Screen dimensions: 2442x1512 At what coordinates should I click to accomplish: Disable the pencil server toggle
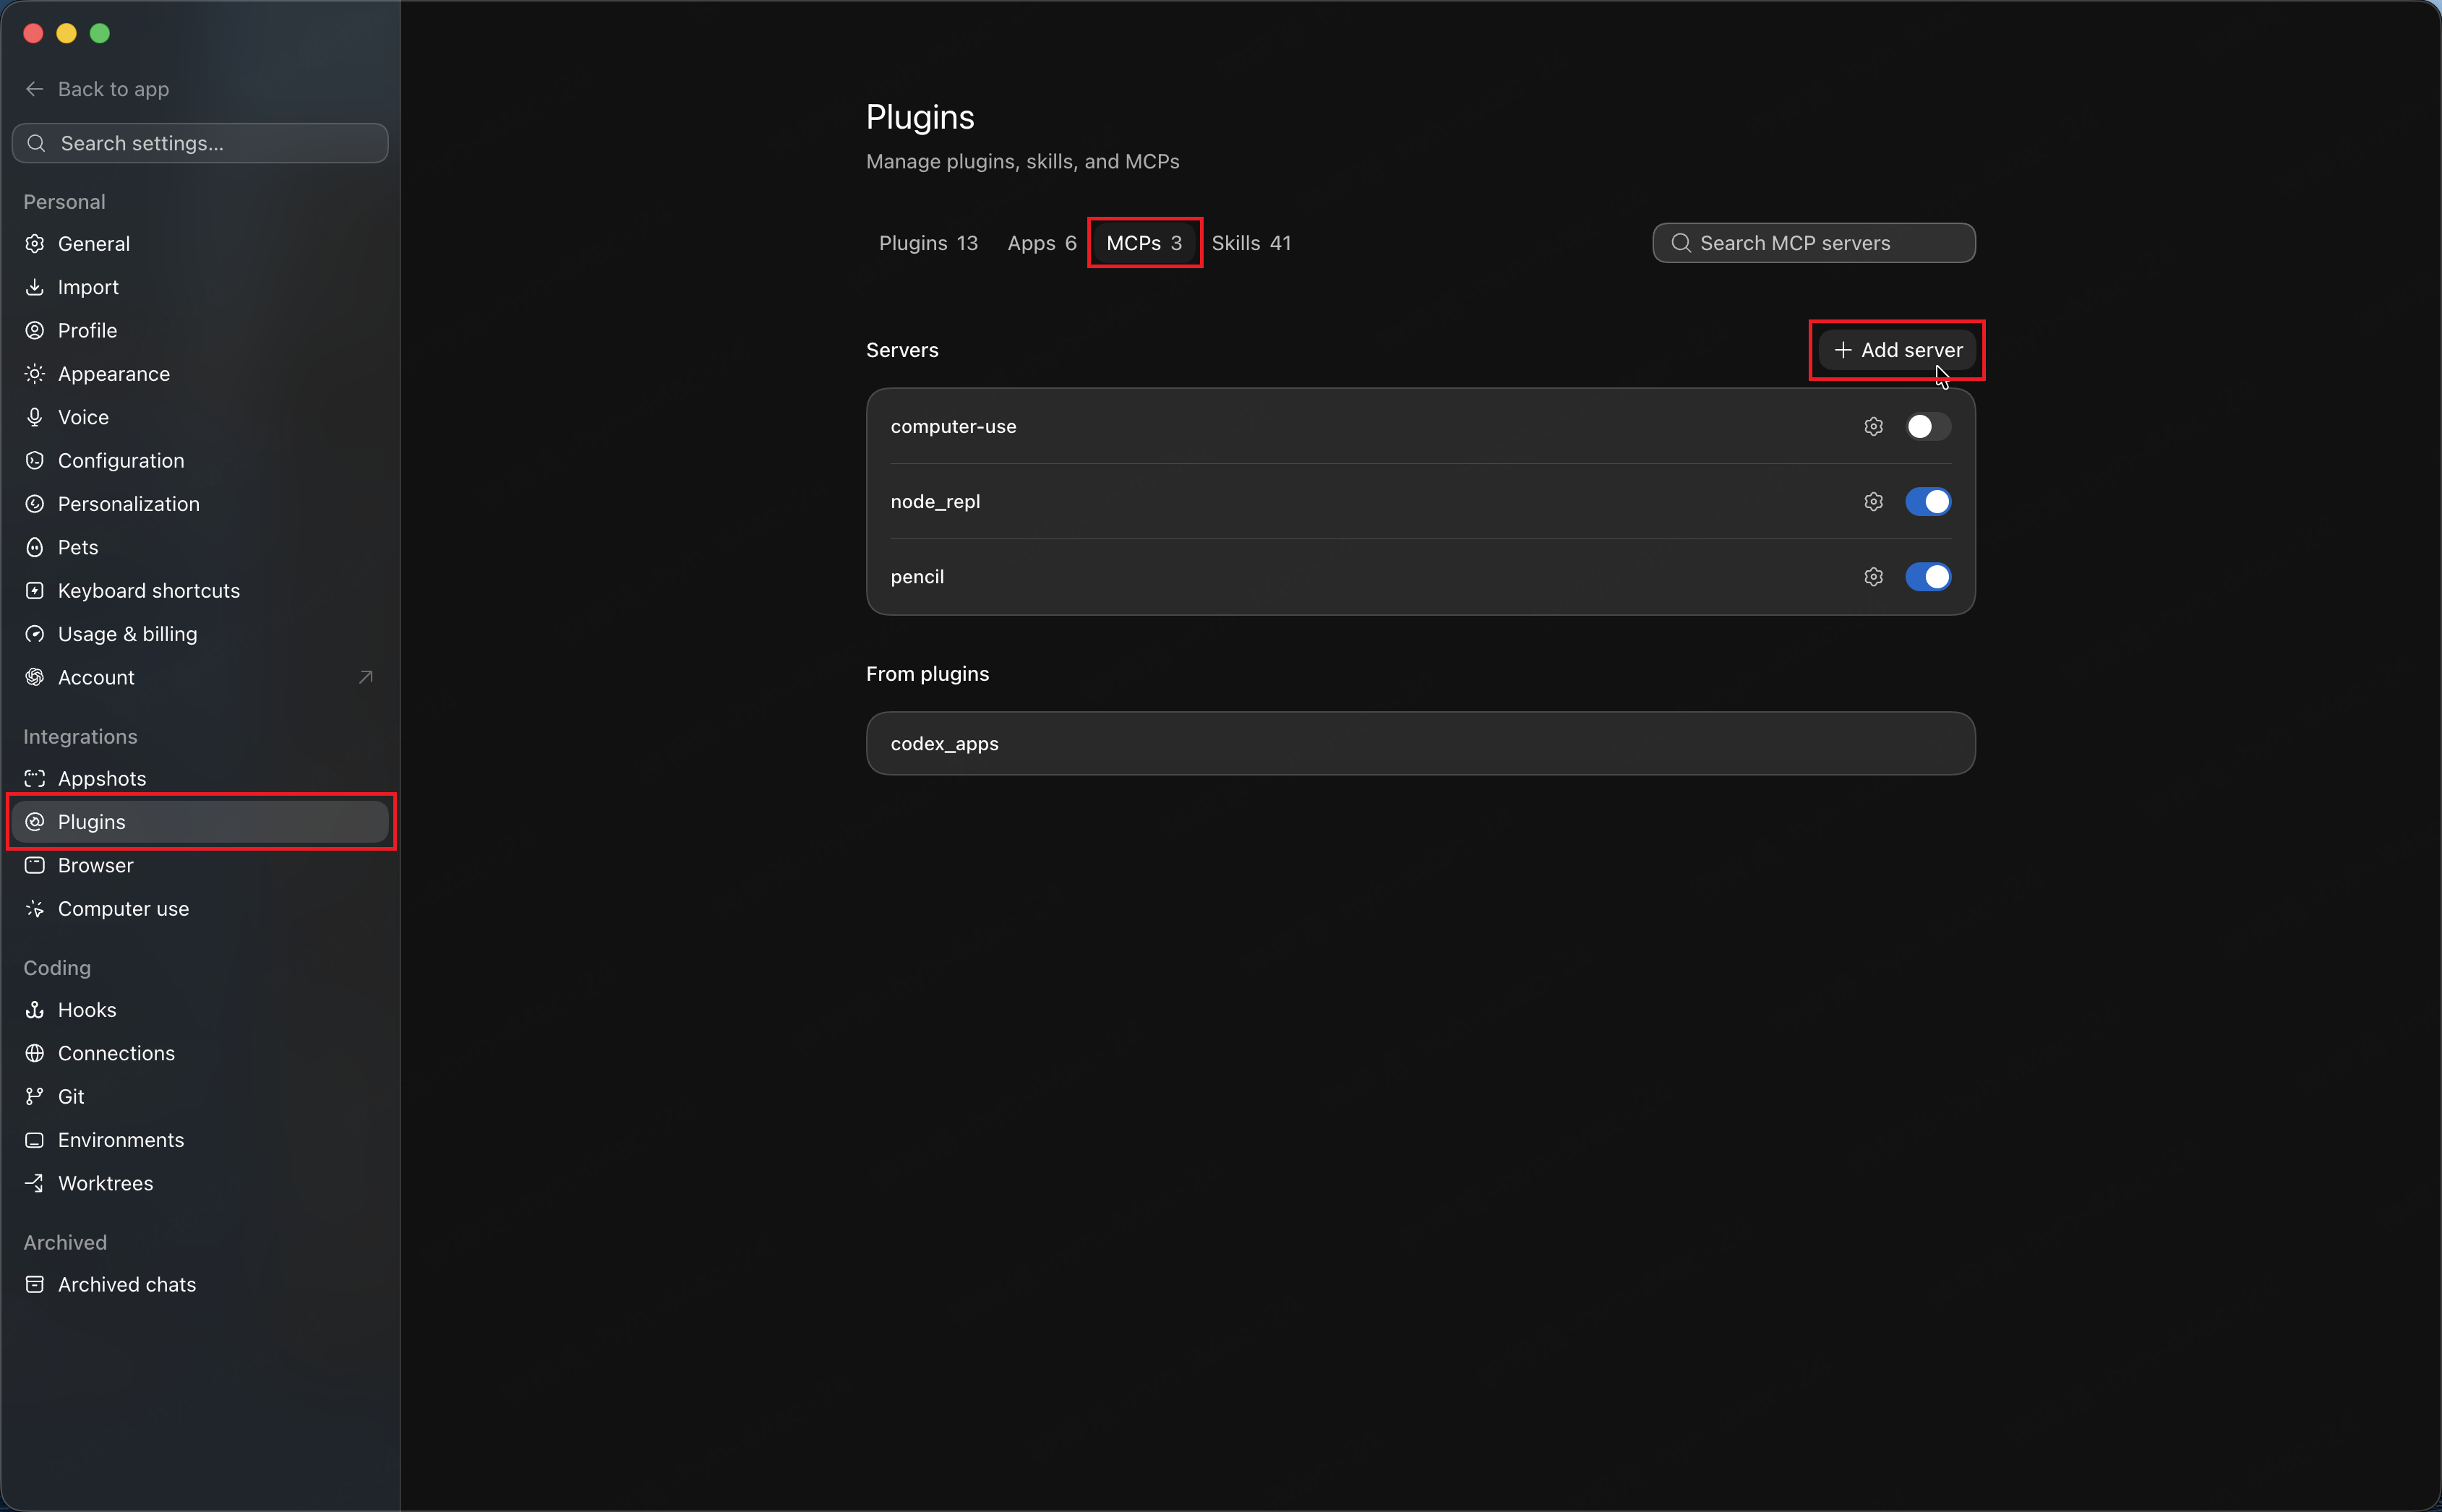point(1927,576)
